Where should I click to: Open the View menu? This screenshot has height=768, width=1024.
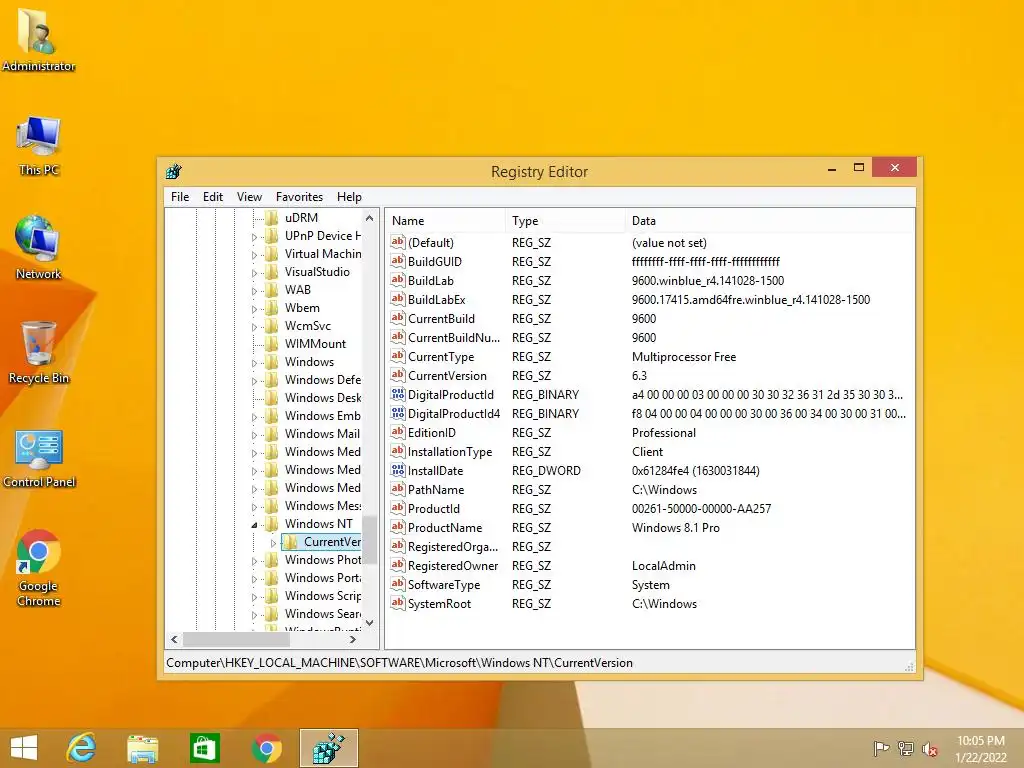(x=249, y=197)
